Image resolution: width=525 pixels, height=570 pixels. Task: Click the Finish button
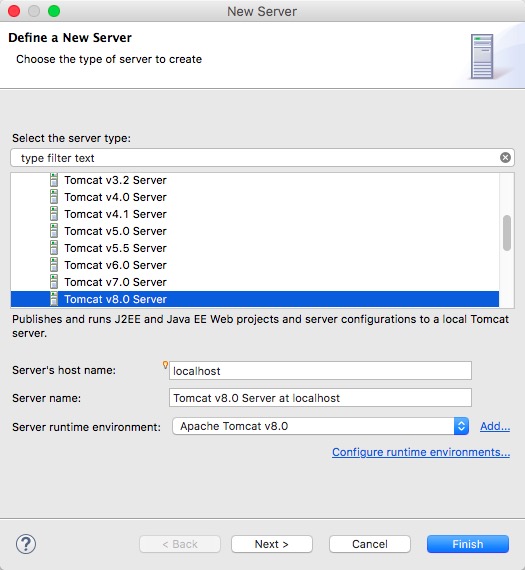(468, 544)
